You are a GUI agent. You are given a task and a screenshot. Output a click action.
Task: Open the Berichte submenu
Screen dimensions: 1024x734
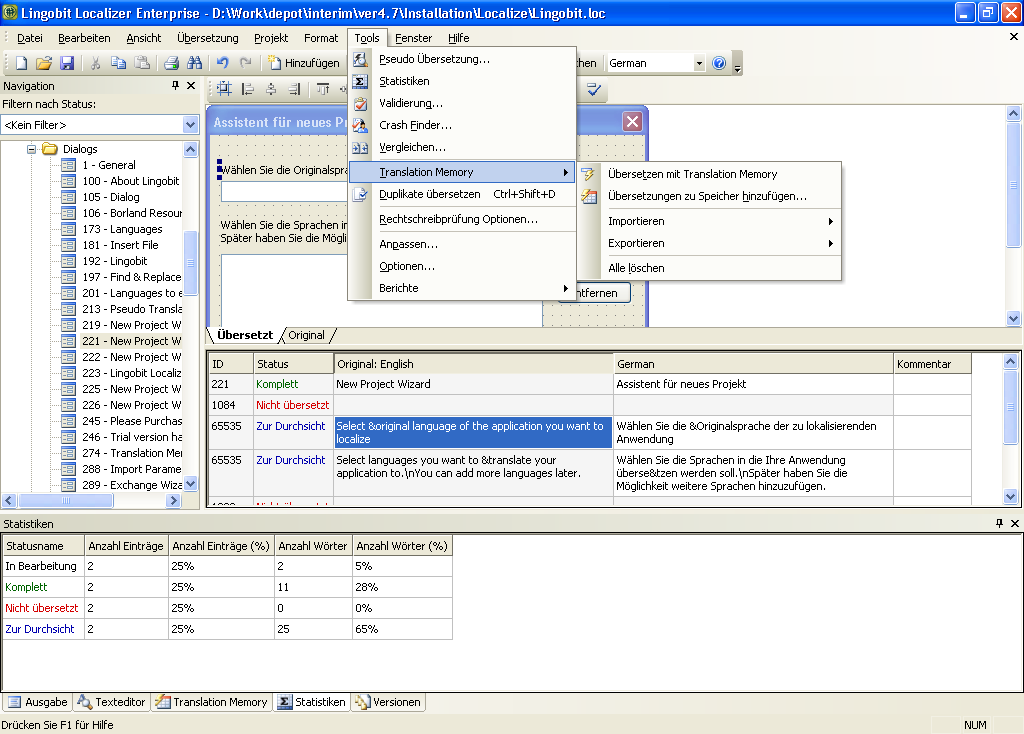462,288
